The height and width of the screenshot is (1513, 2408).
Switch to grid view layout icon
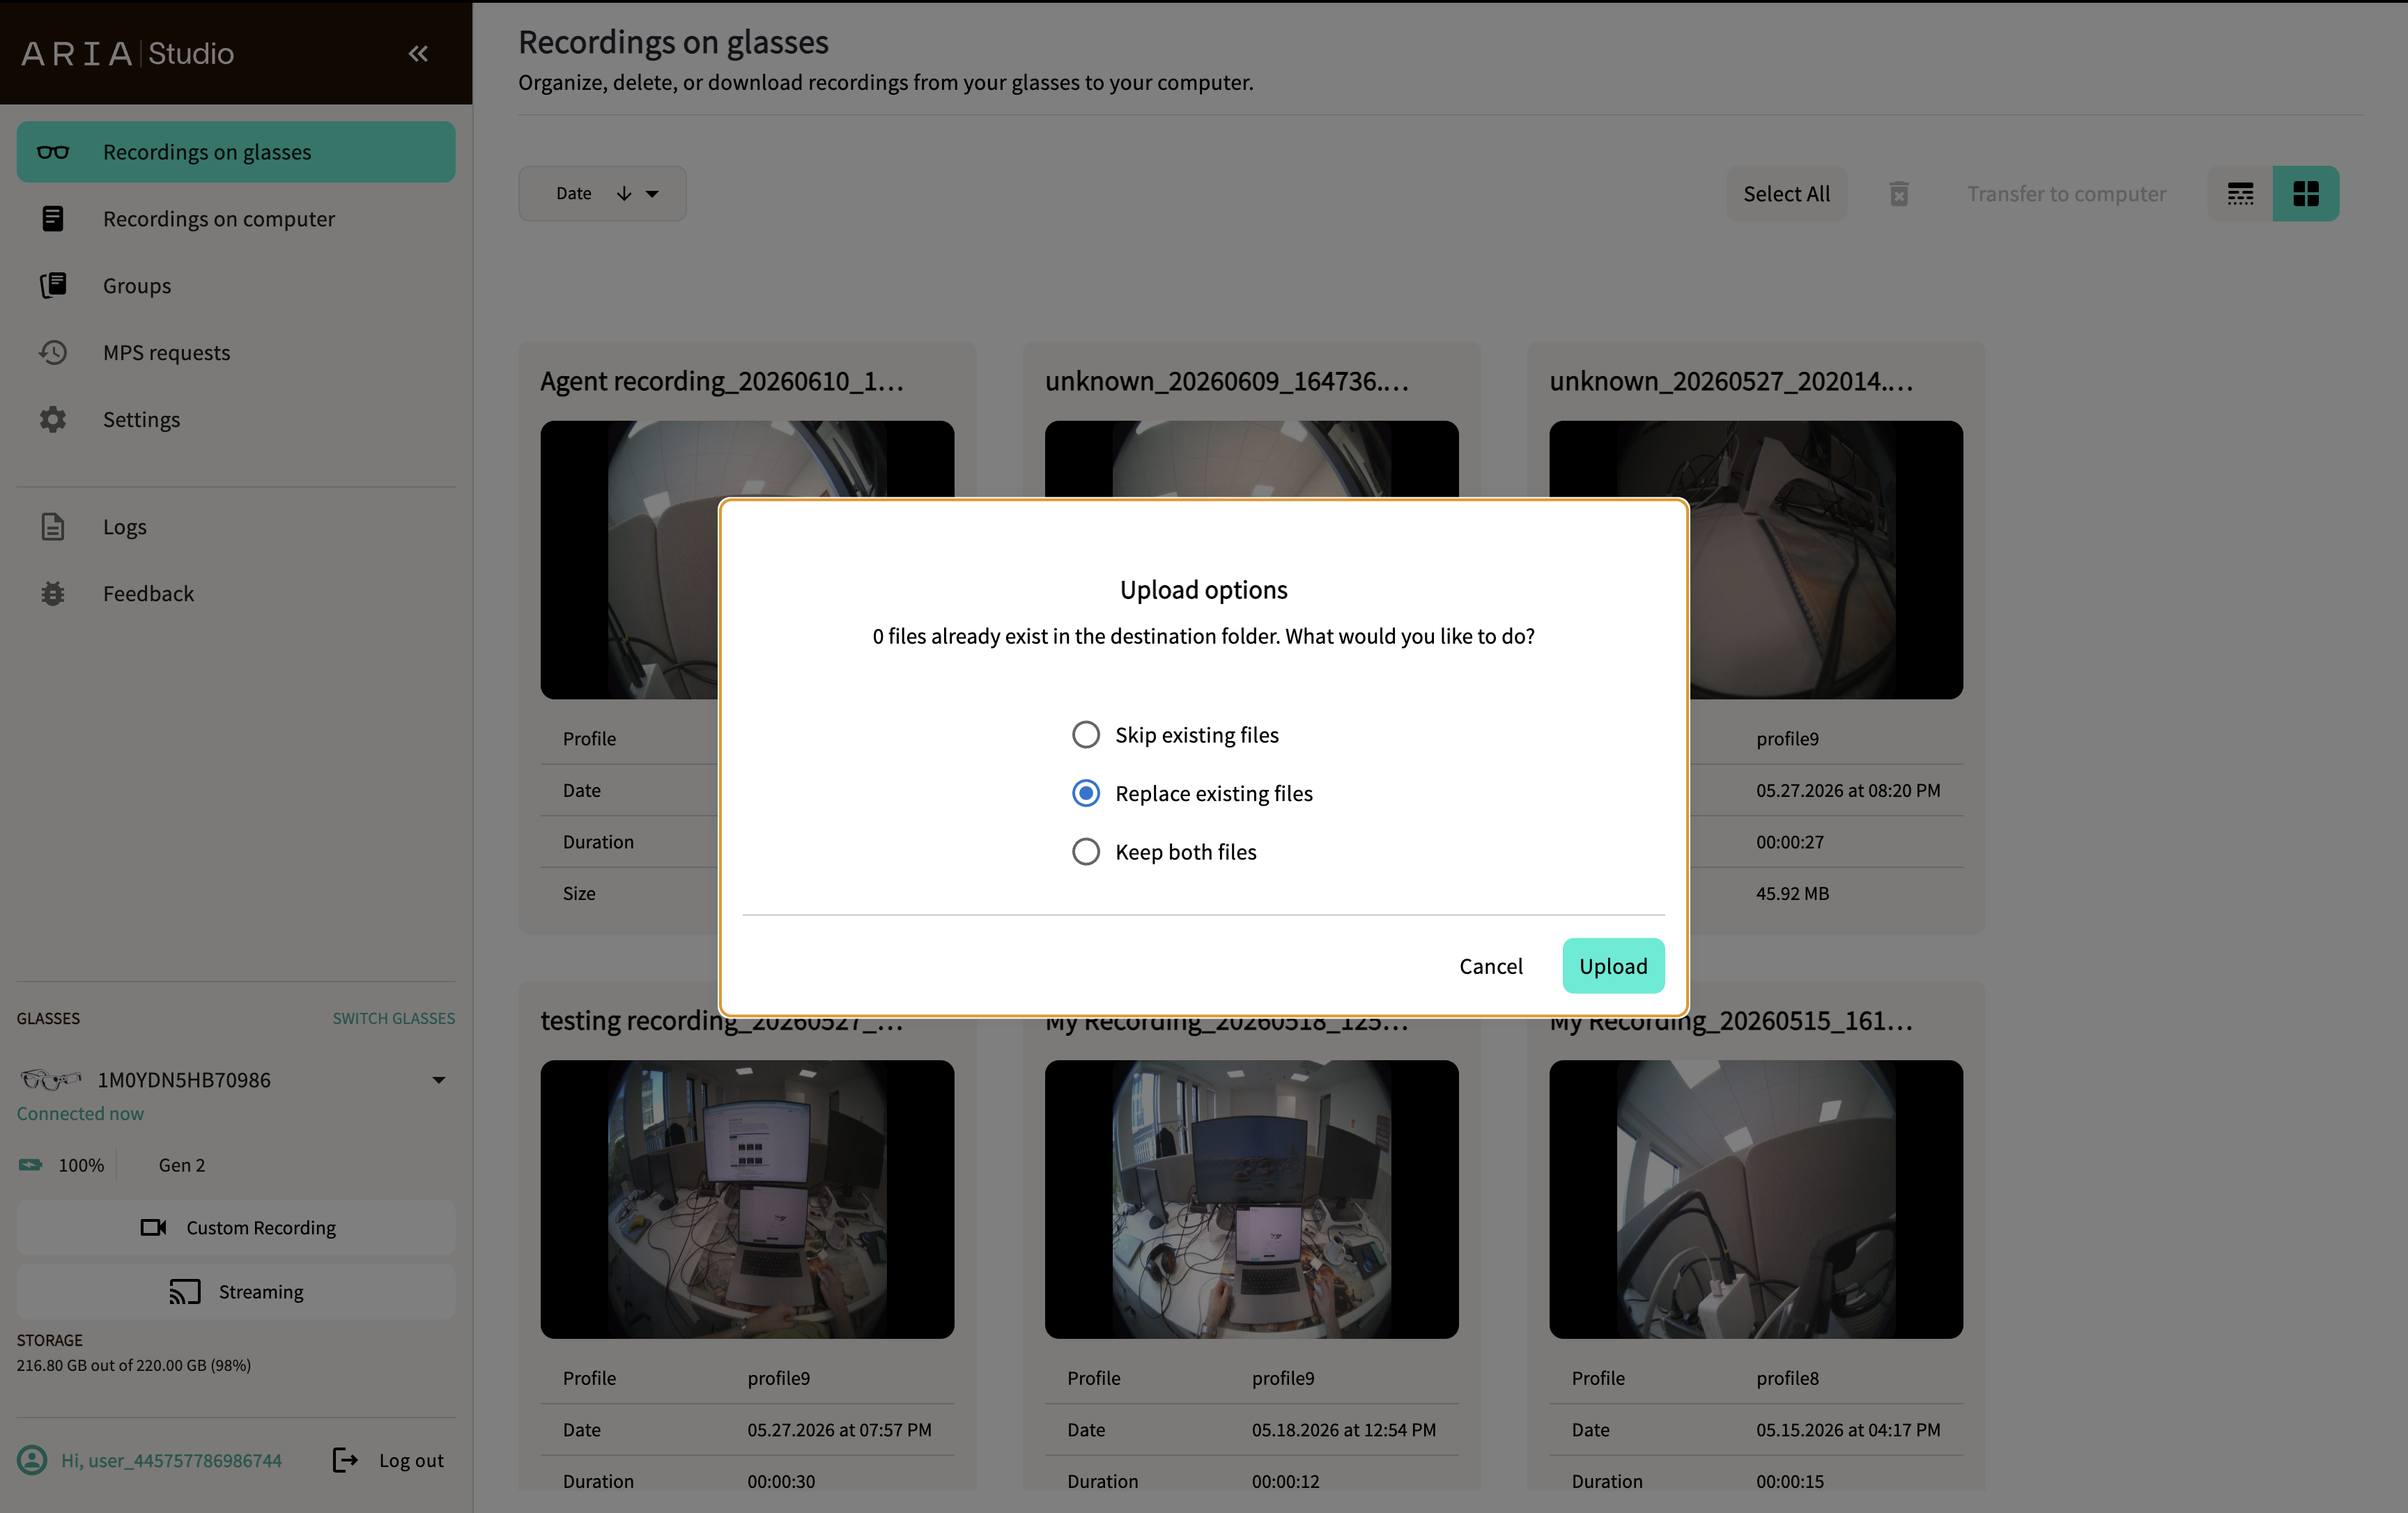click(x=2306, y=193)
